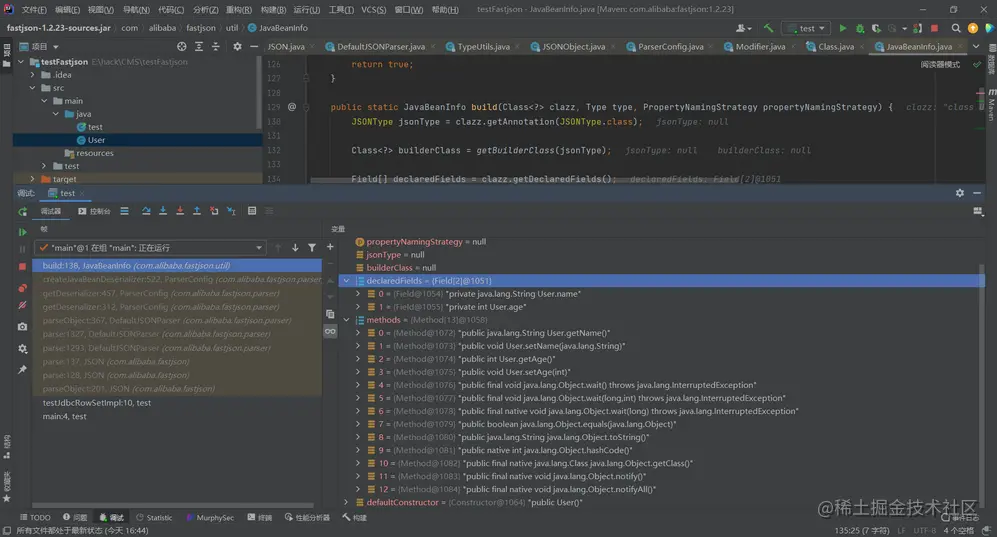Click Expand All icon in the Project panel

click(199, 46)
